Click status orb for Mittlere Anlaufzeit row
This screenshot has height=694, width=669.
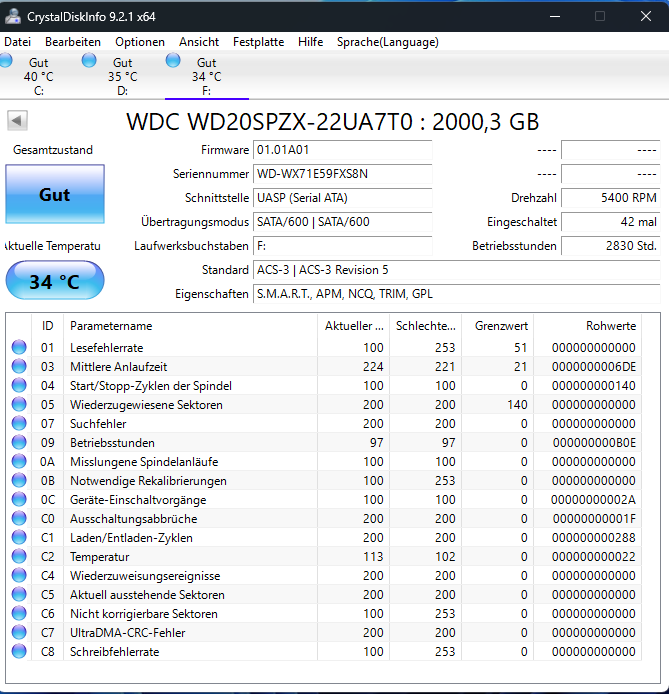click(x=19, y=366)
